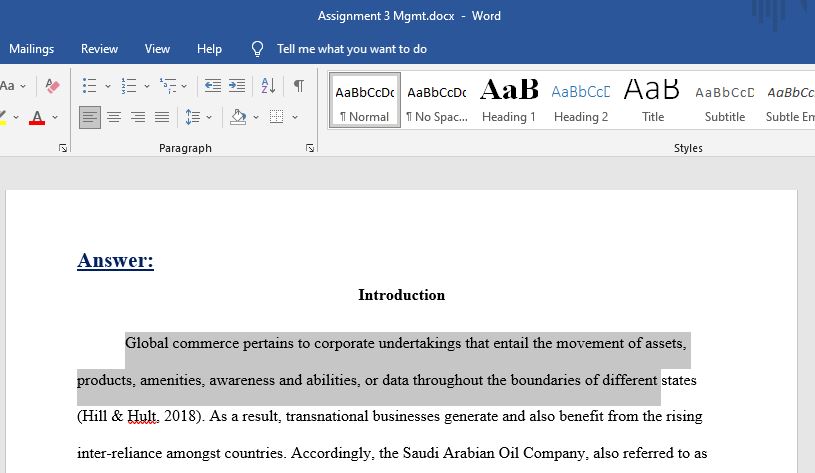Open the line spacing dropdown arrow

coord(209,117)
